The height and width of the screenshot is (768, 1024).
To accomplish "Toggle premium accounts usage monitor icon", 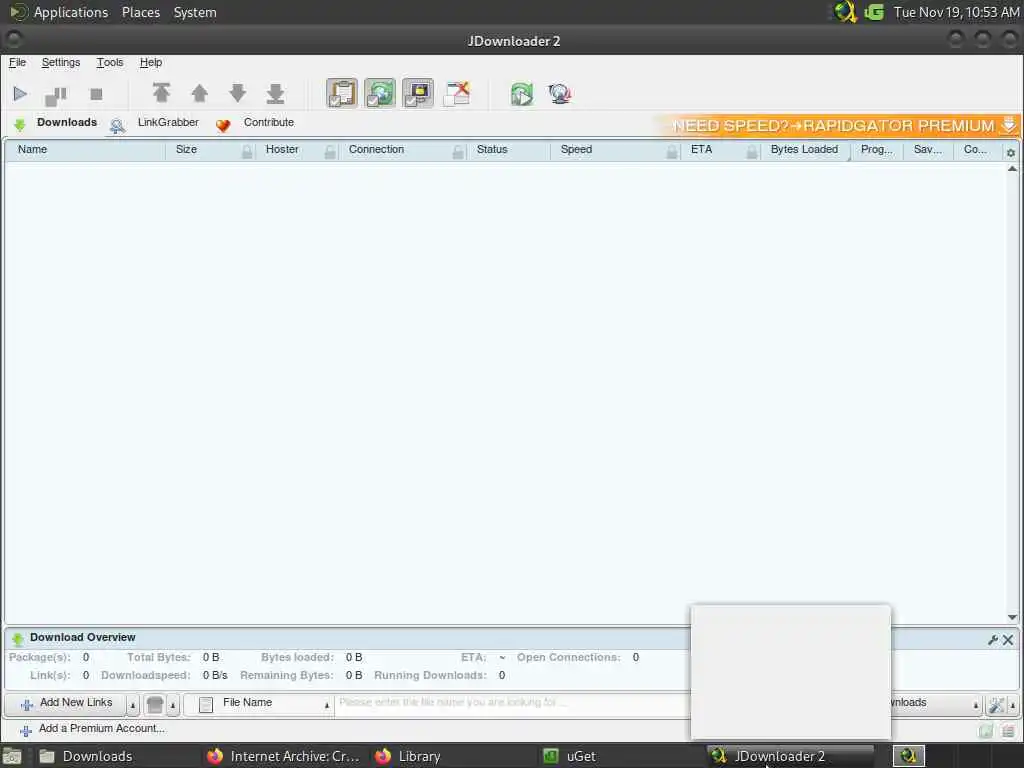I will [418, 93].
